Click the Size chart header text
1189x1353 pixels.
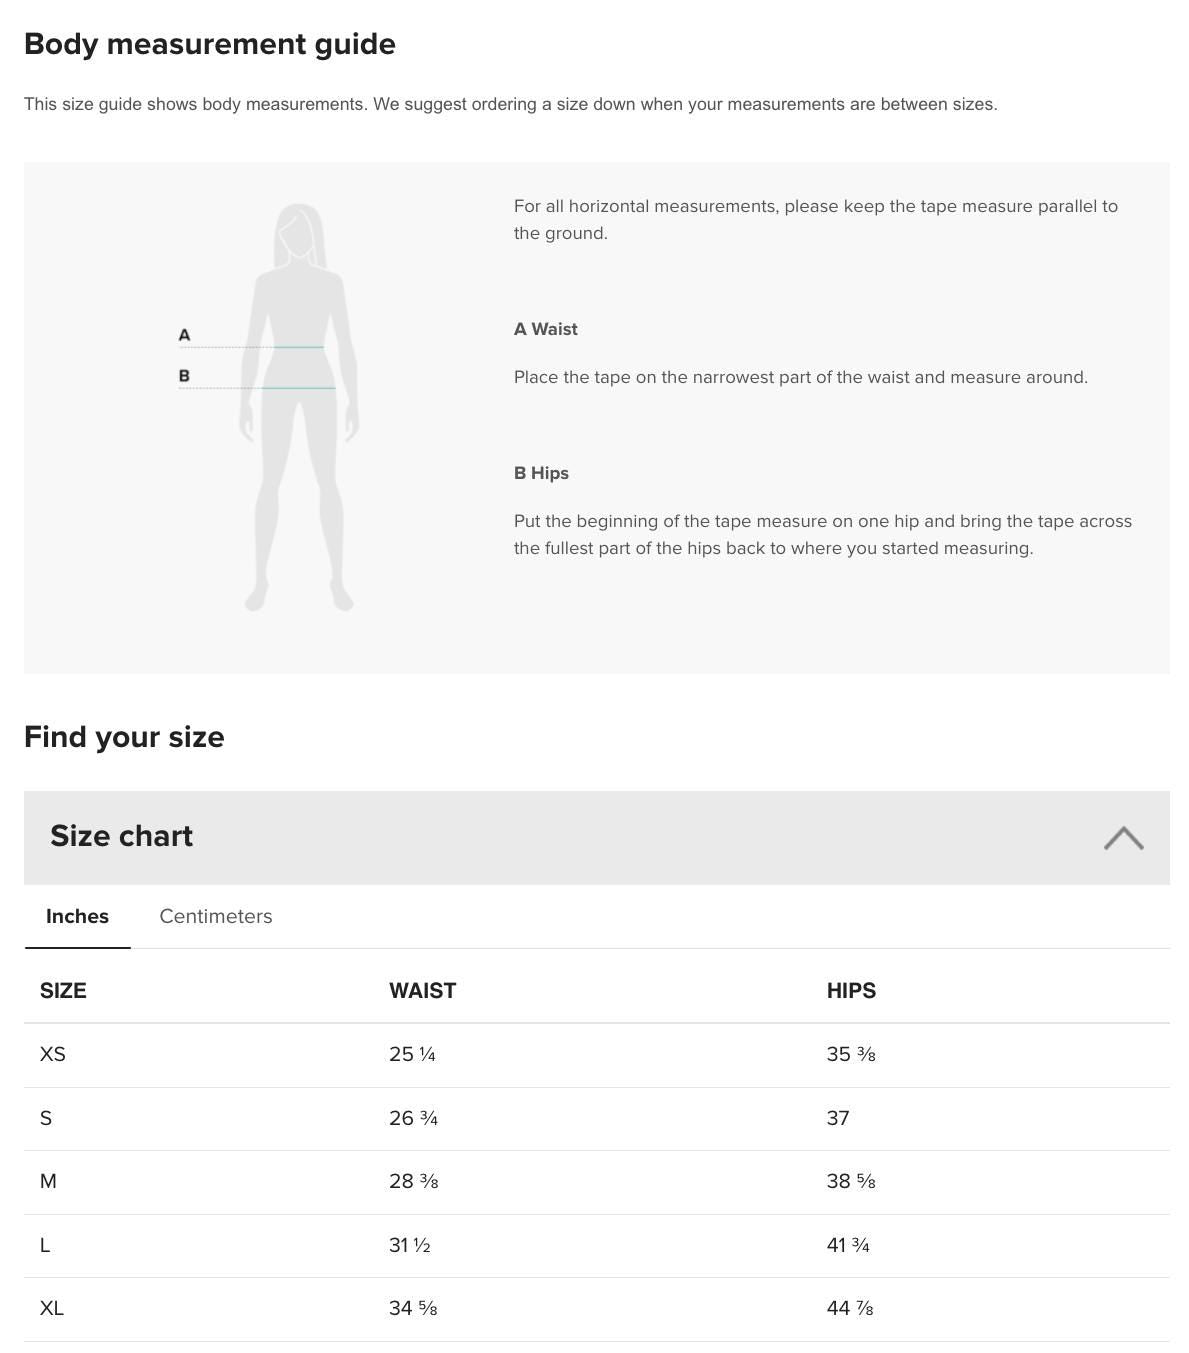pos(121,836)
